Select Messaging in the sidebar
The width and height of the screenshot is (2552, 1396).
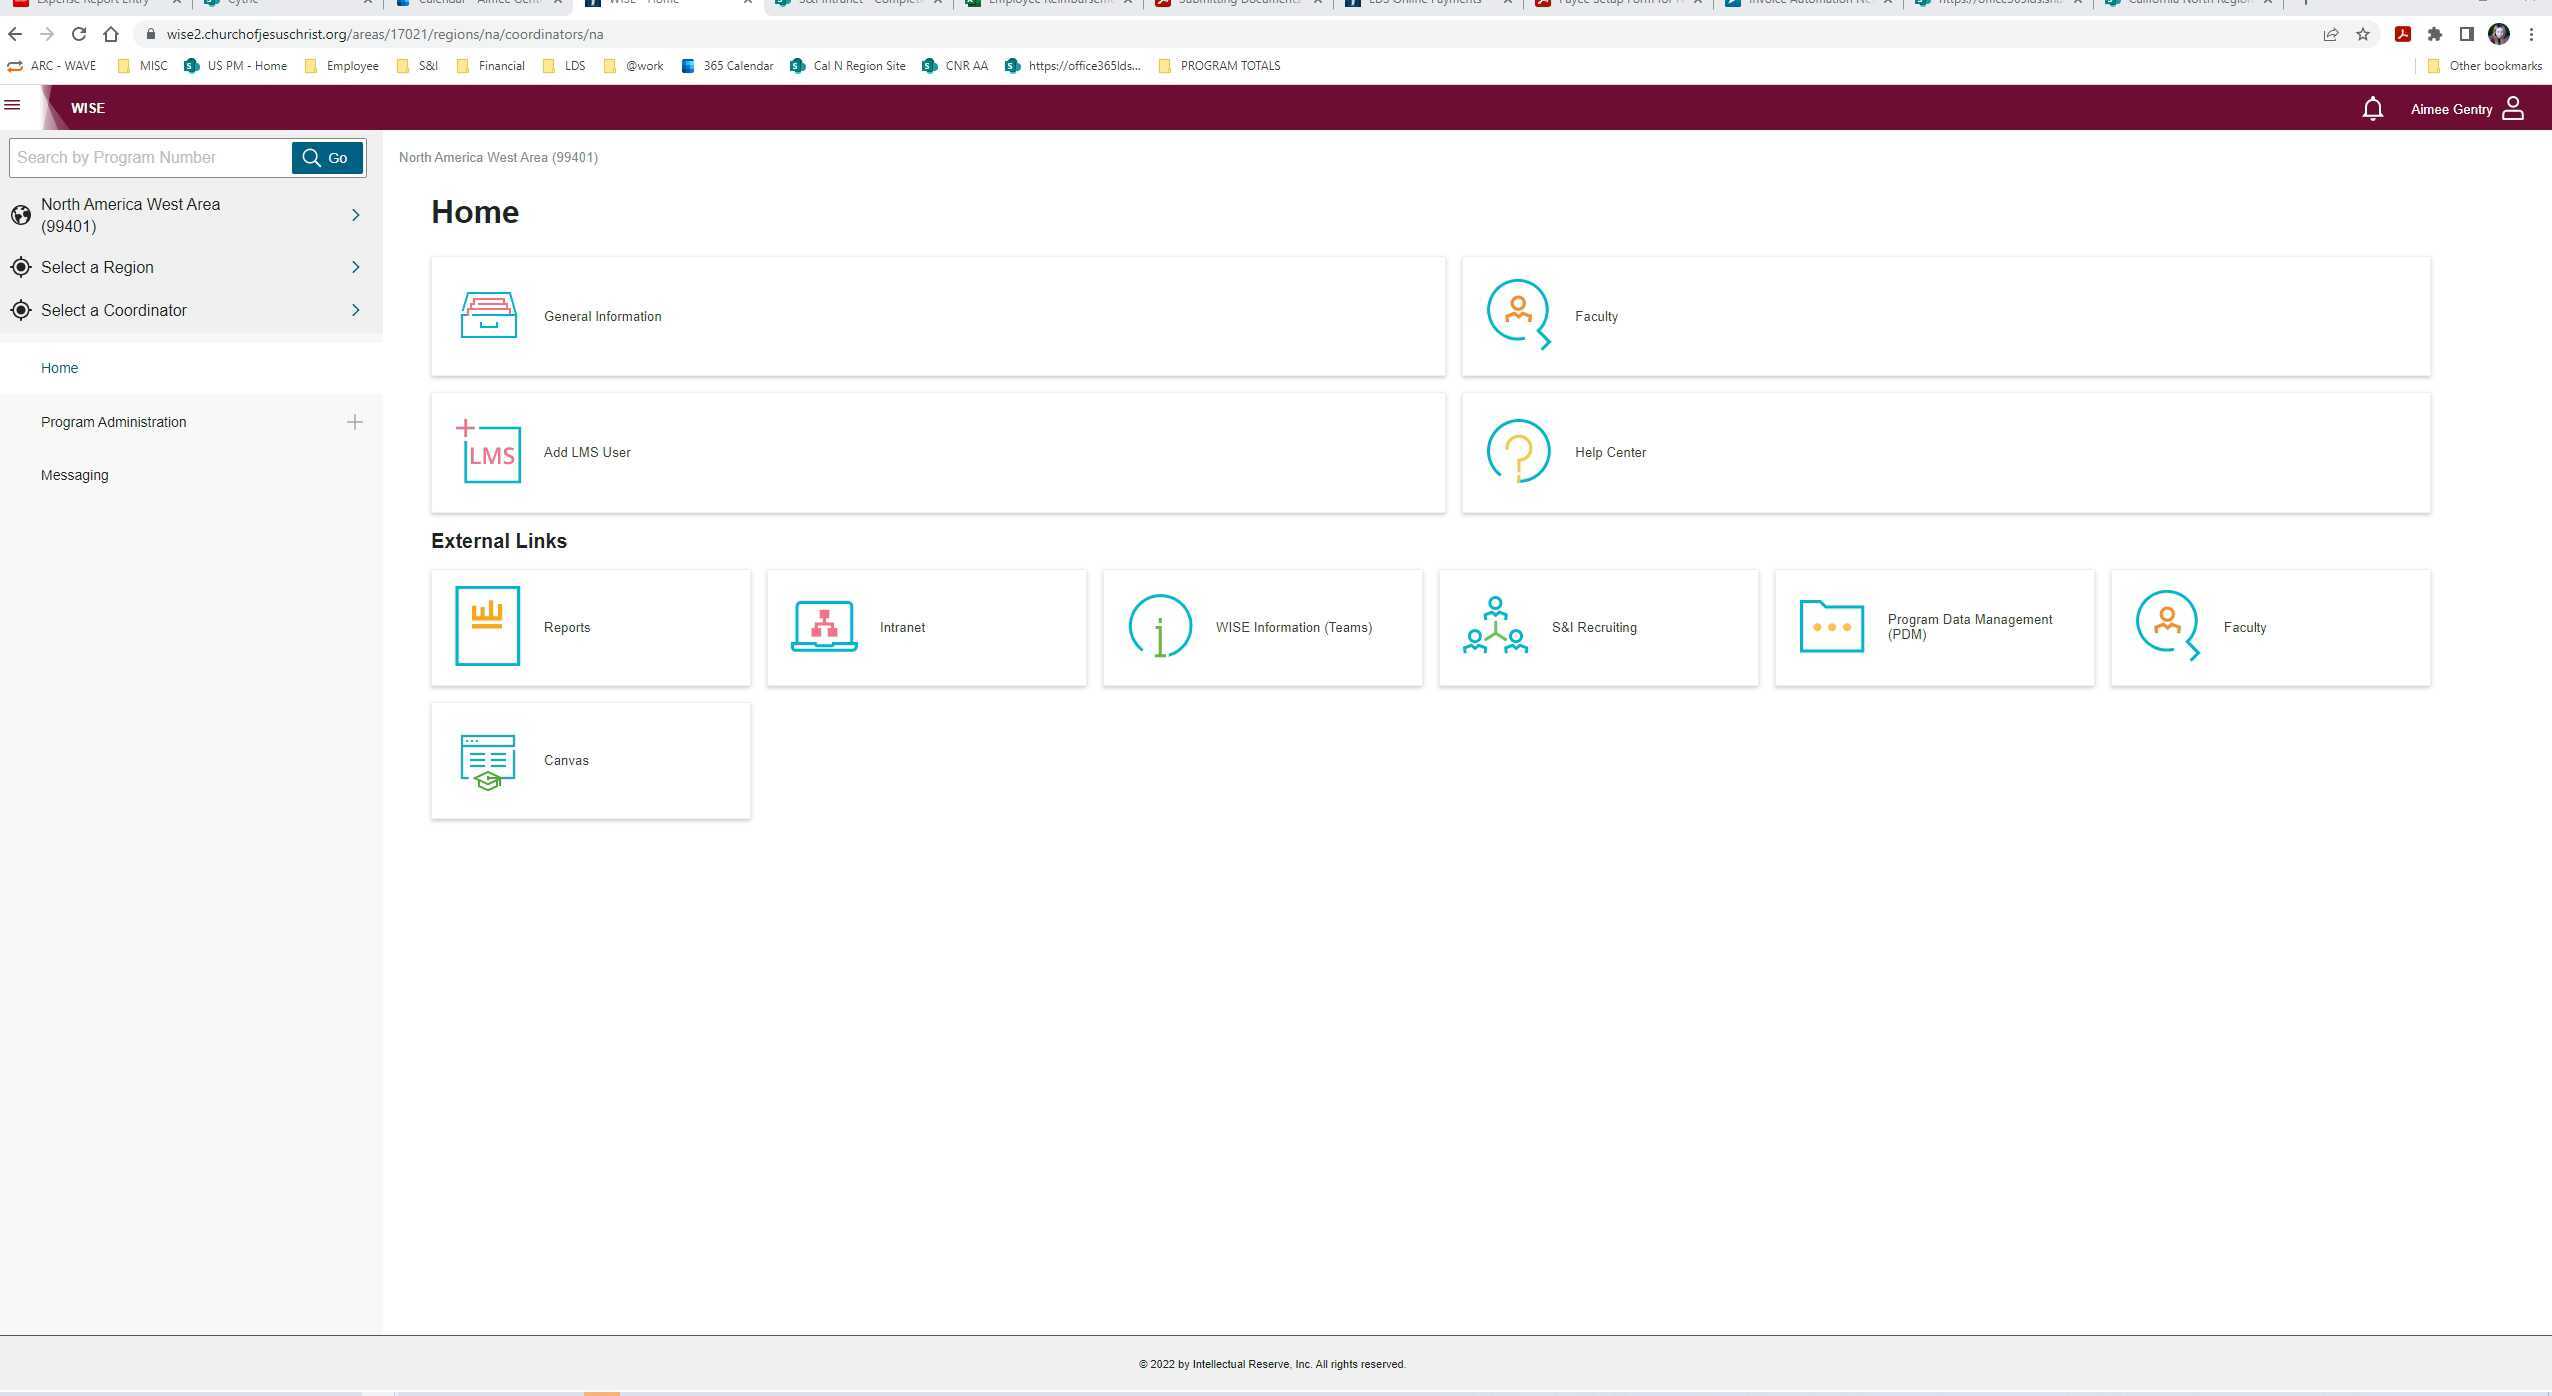[x=75, y=475]
